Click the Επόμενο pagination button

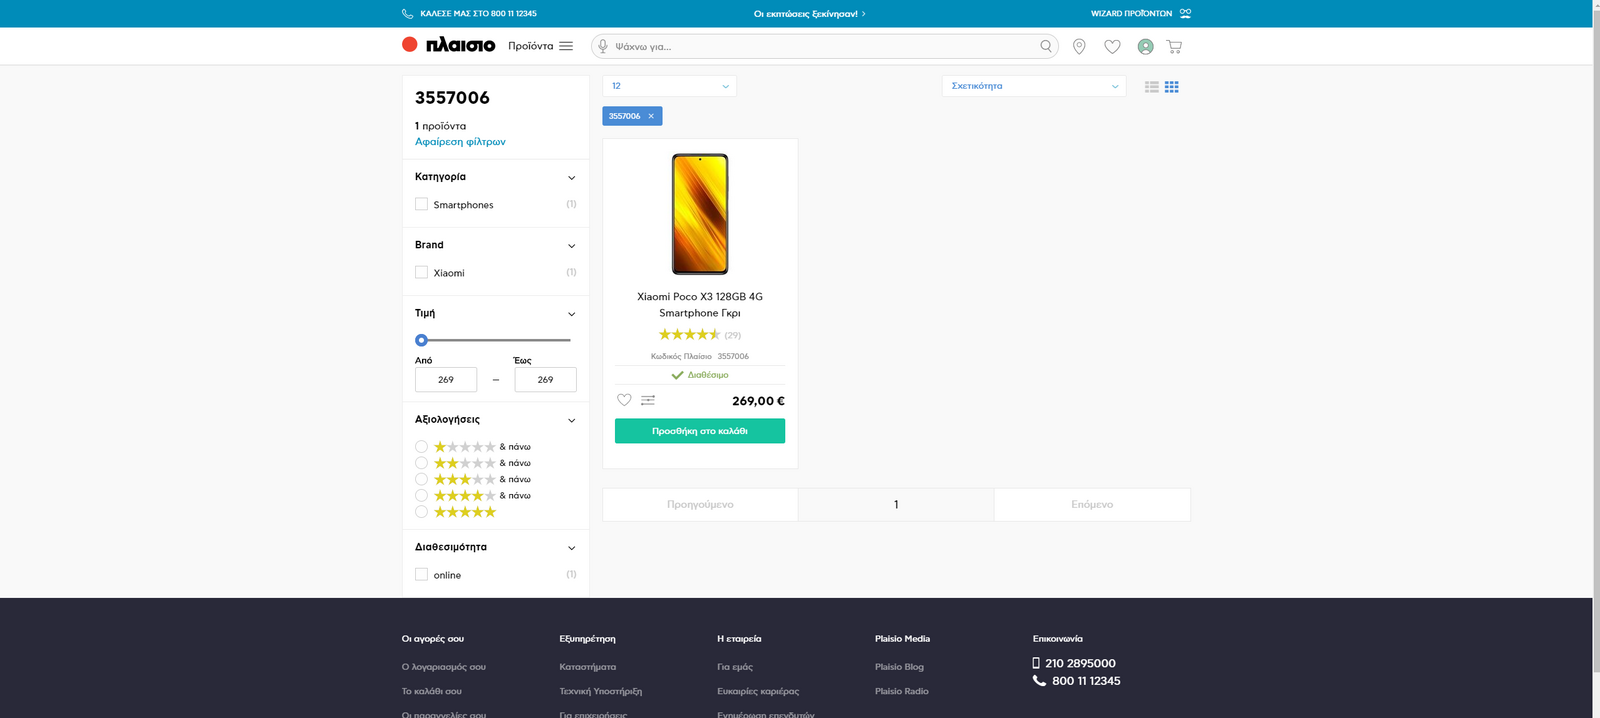(1092, 504)
